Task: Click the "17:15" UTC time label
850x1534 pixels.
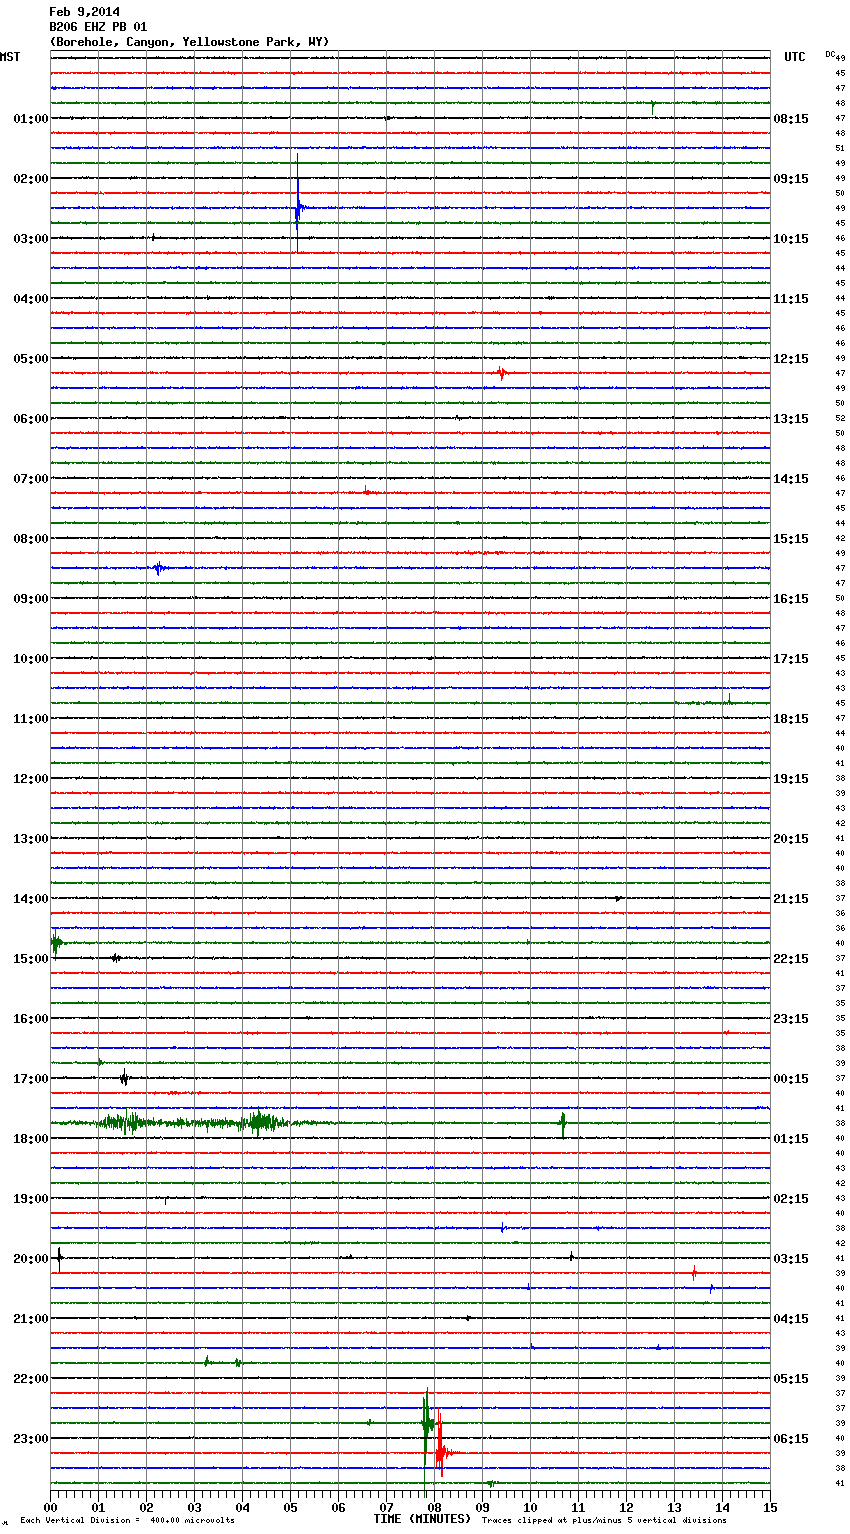Action: [x=791, y=659]
